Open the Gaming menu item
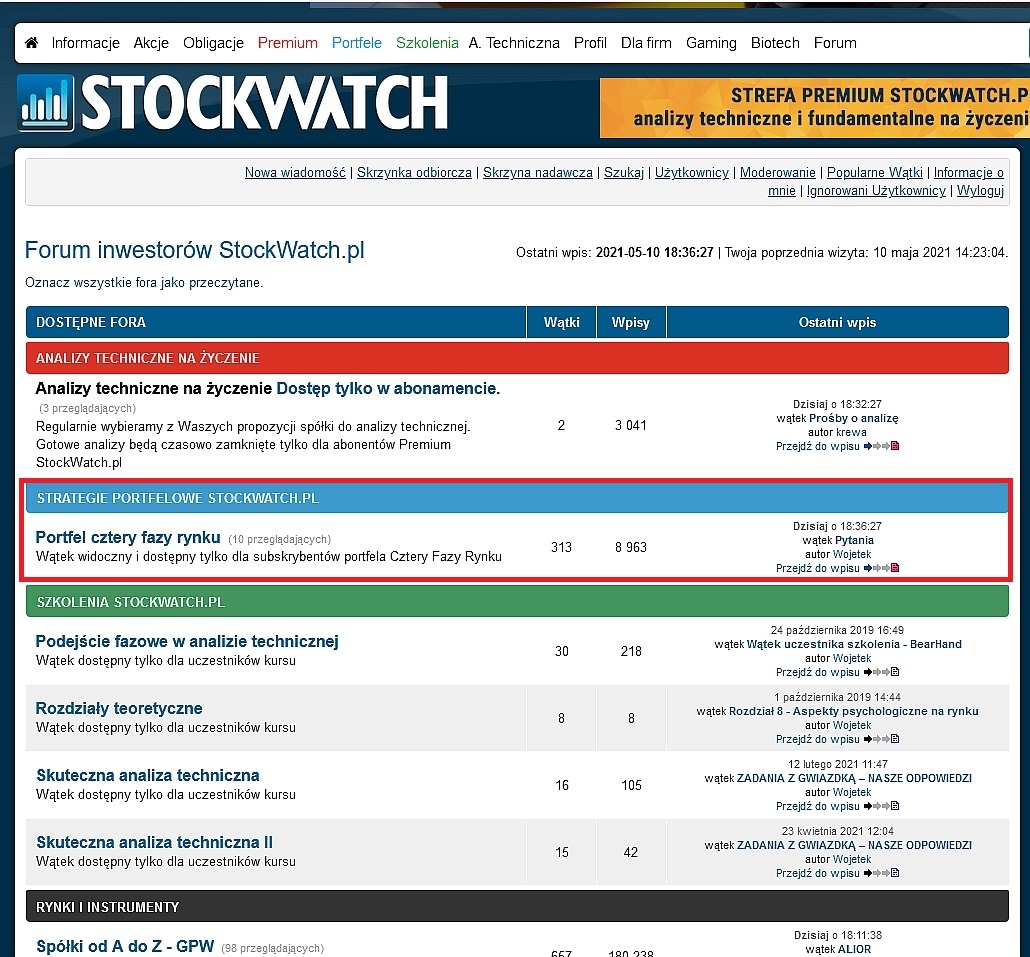The width and height of the screenshot is (1030, 957). 711,43
